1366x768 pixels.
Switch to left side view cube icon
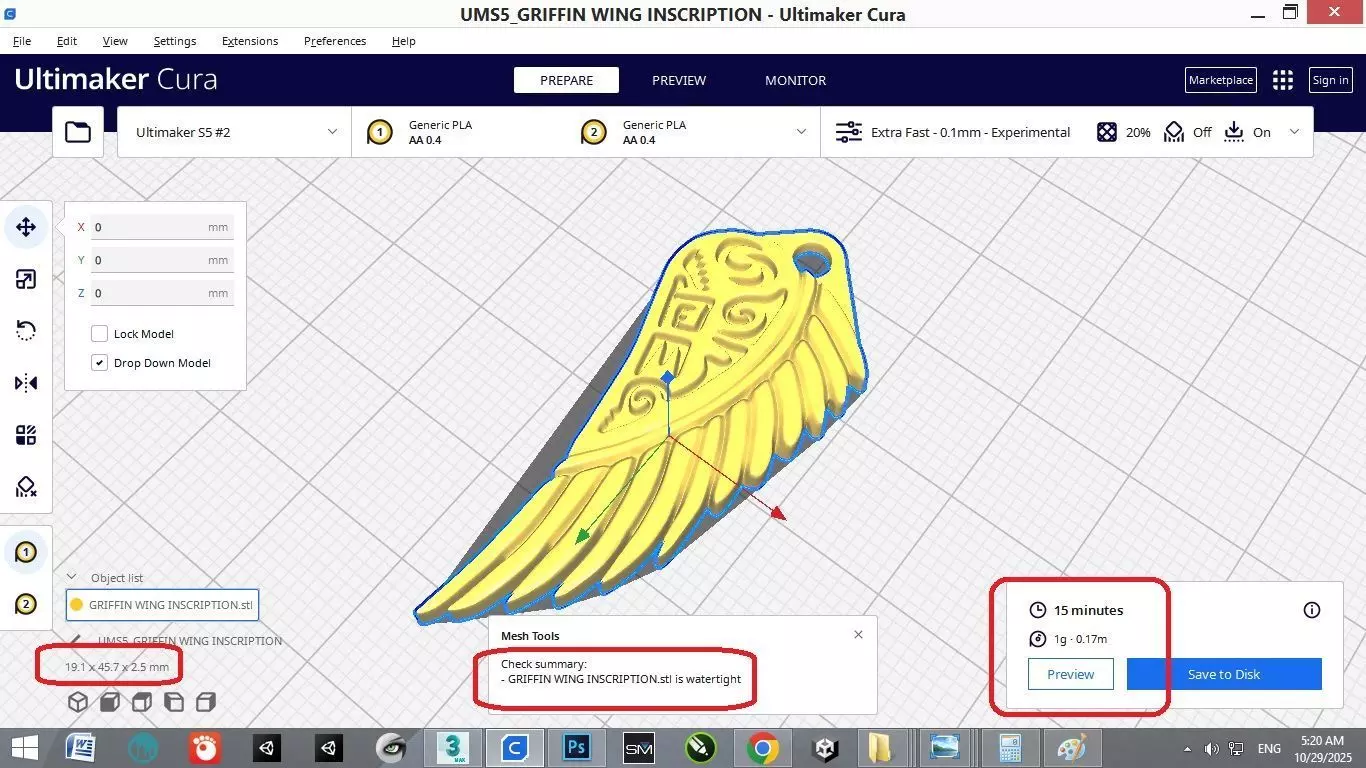174,702
